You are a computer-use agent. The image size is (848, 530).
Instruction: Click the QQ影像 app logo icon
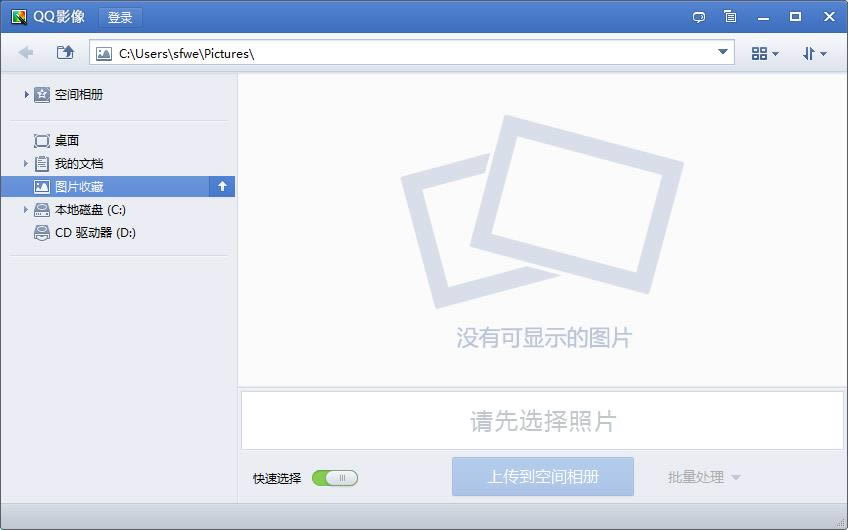click(x=19, y=17)
